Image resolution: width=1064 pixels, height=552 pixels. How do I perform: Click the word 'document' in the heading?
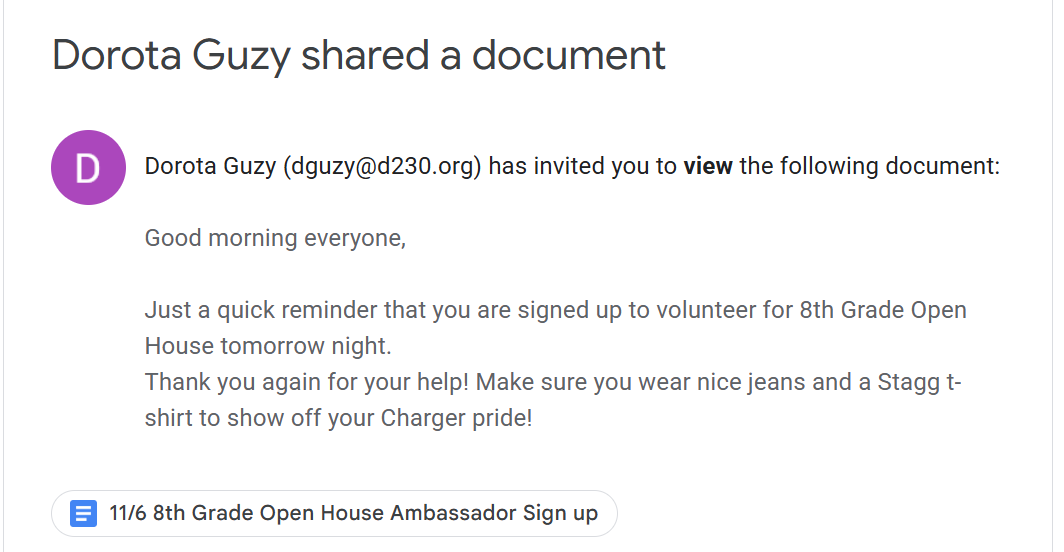pos(568,55)
